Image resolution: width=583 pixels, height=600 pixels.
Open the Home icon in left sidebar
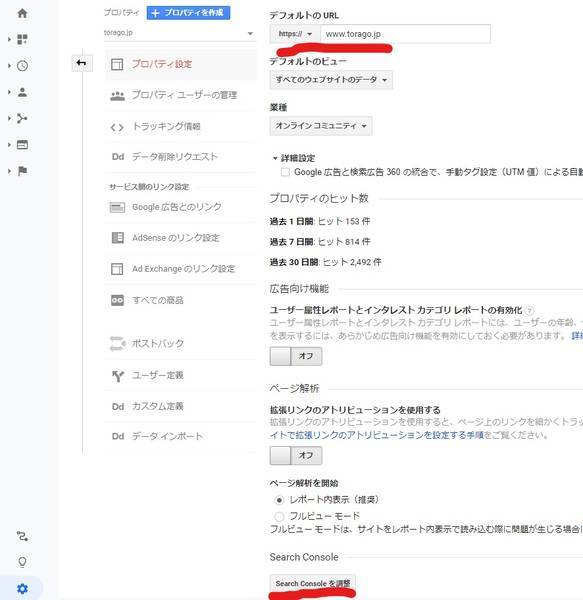[22, 13]
